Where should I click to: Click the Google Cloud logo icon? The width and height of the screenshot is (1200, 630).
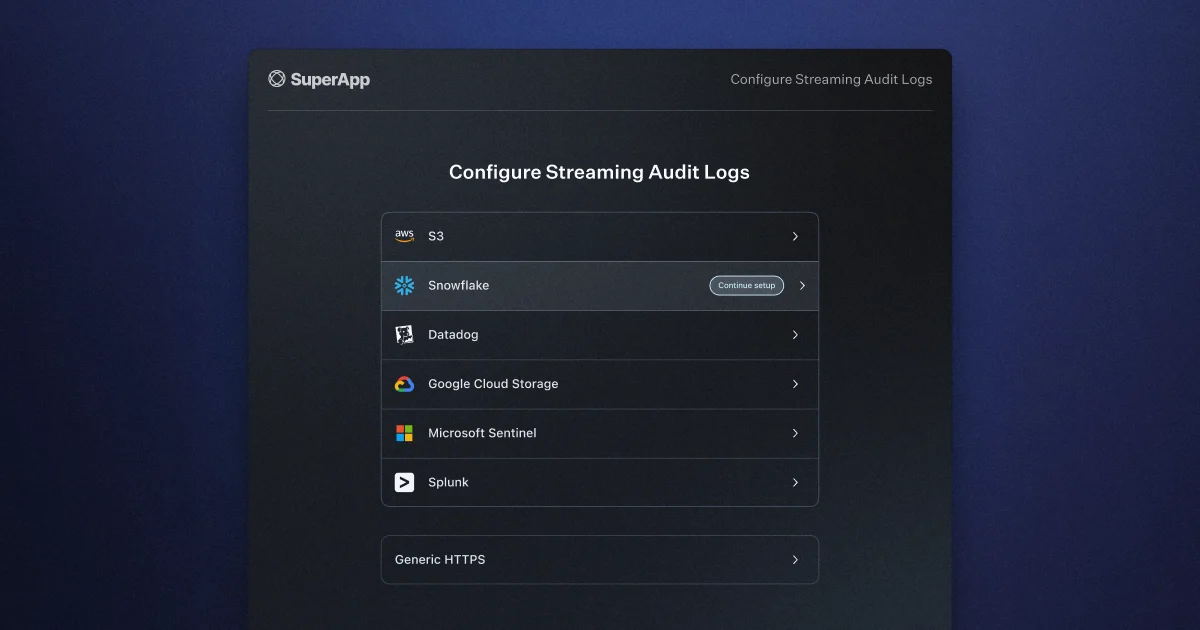tap(404, 384)
